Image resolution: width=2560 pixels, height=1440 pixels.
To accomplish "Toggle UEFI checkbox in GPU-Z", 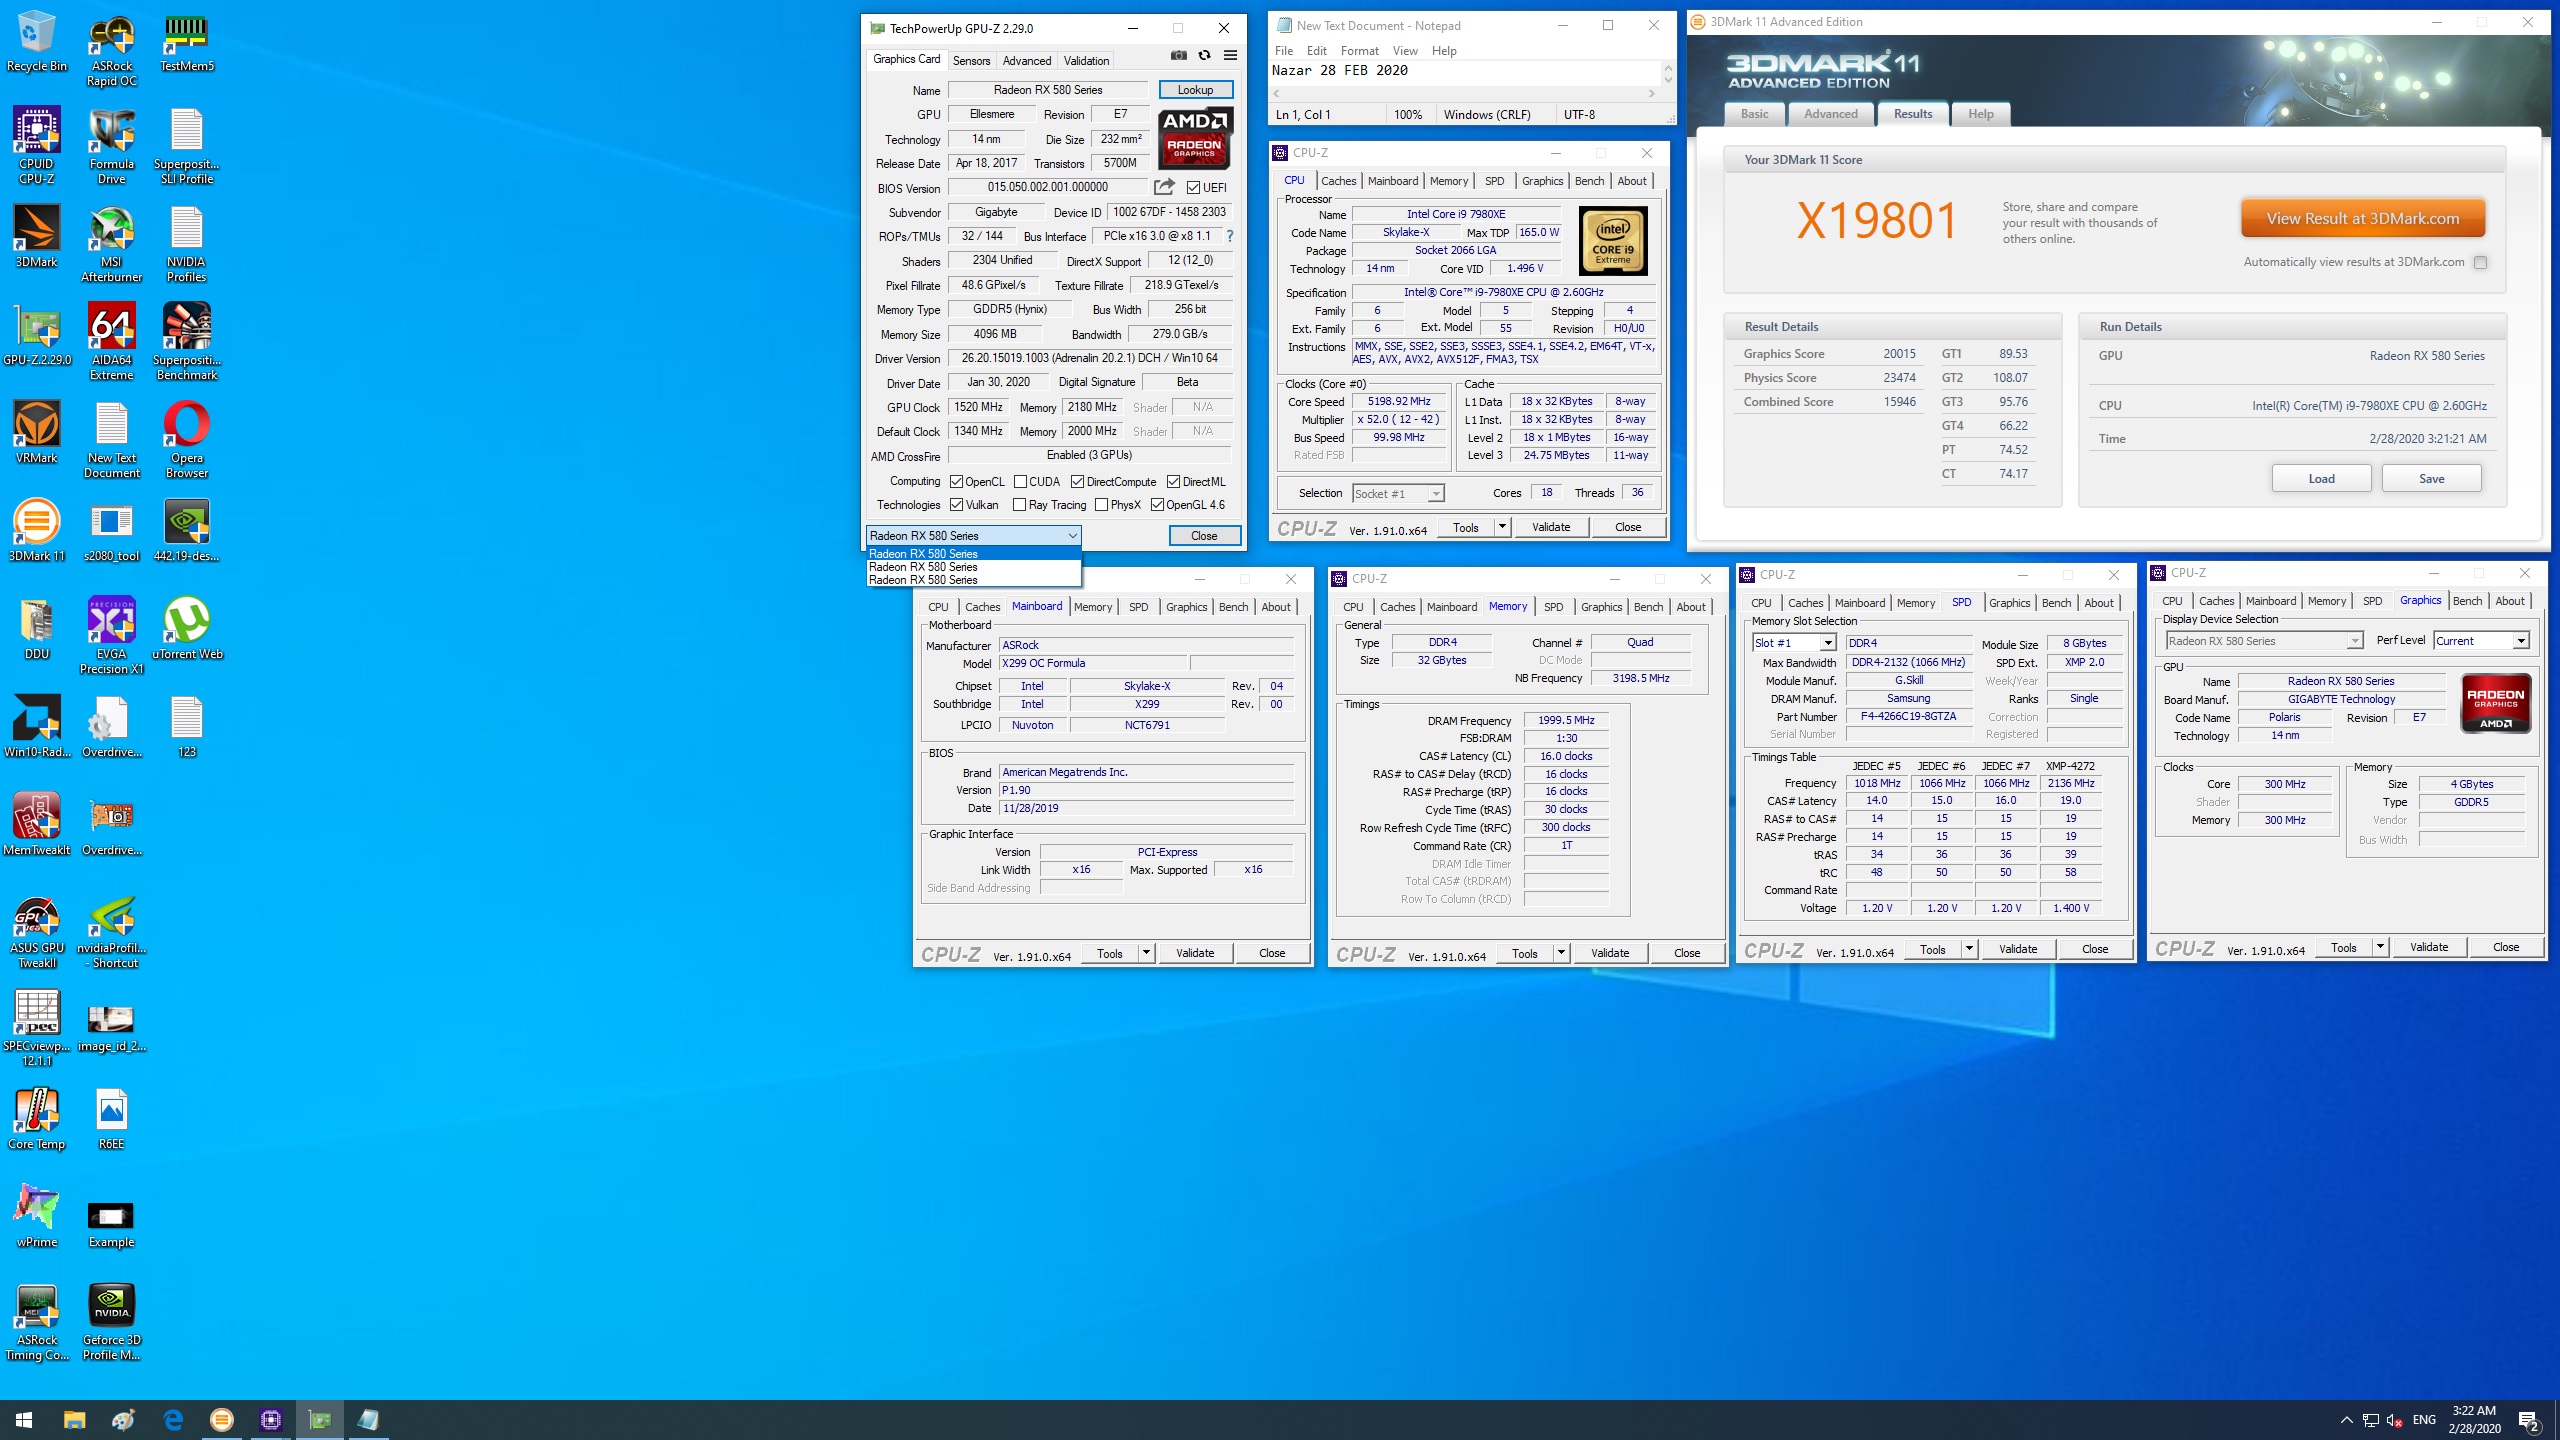I will pos(1193,187).
